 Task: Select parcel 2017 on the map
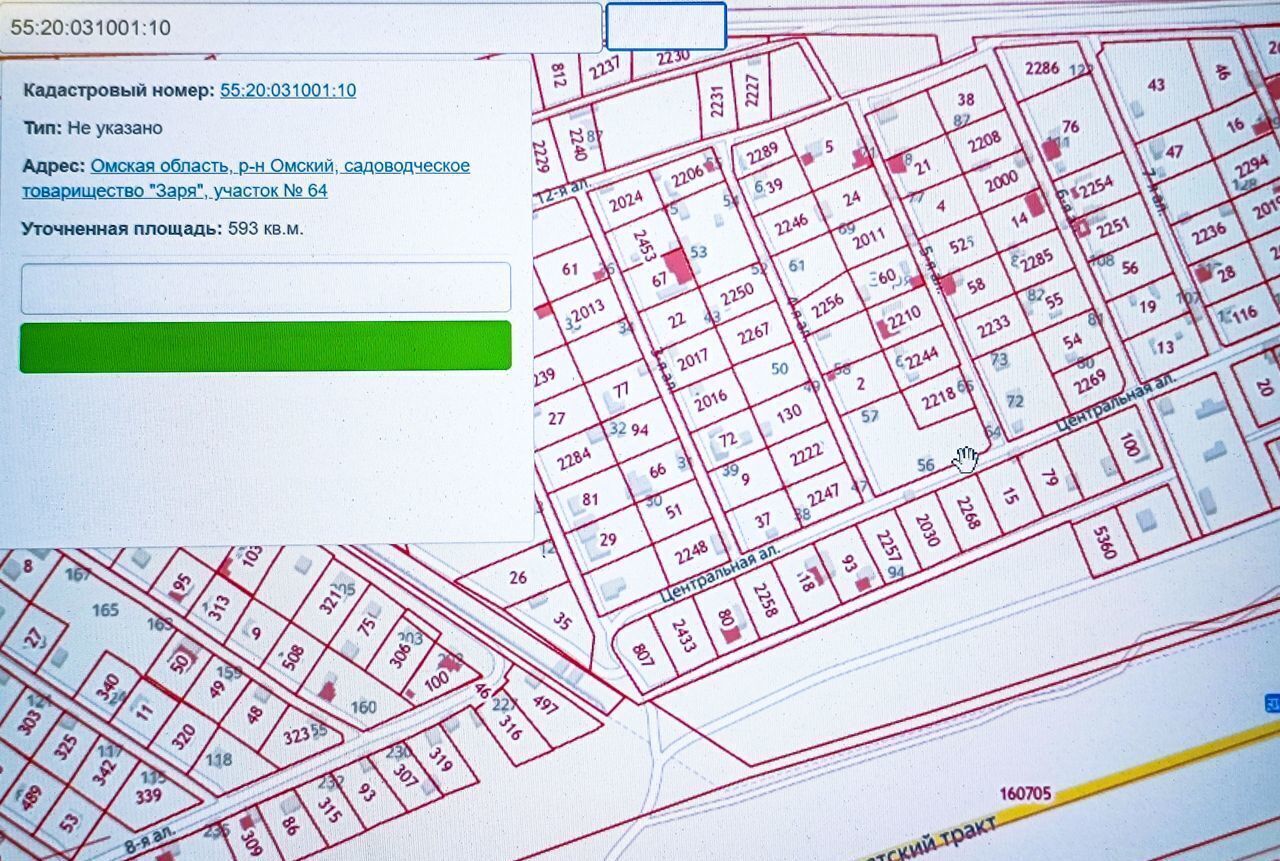pos(692,359)
